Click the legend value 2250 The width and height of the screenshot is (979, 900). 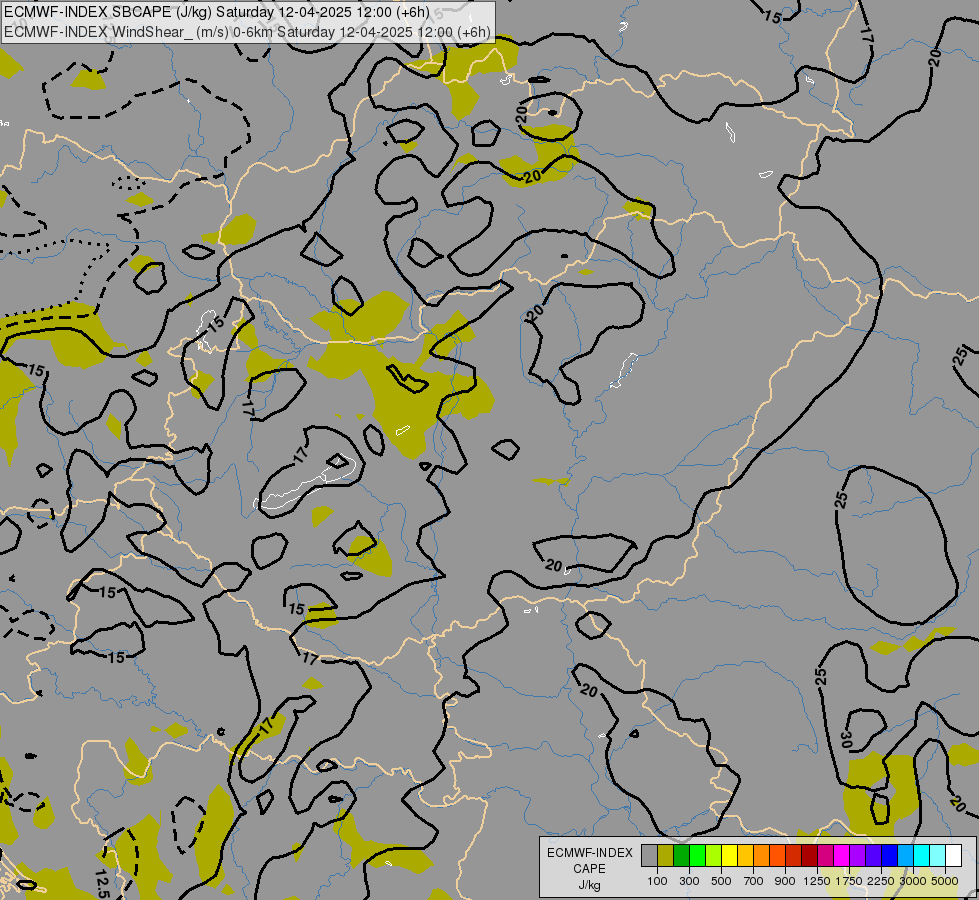coord(881,881)
